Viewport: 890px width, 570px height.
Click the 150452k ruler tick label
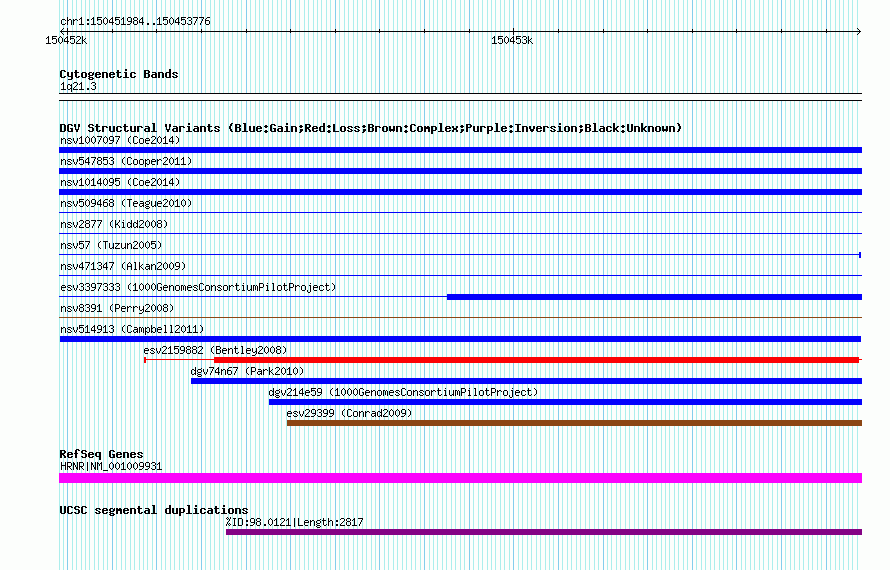66,40
